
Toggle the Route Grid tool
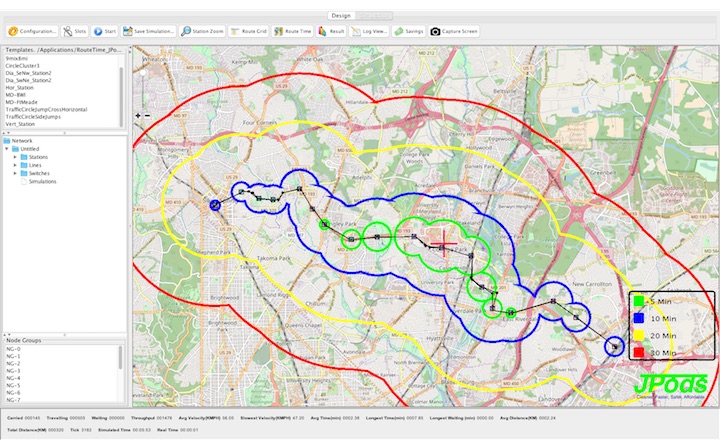(x=250, y=31)
